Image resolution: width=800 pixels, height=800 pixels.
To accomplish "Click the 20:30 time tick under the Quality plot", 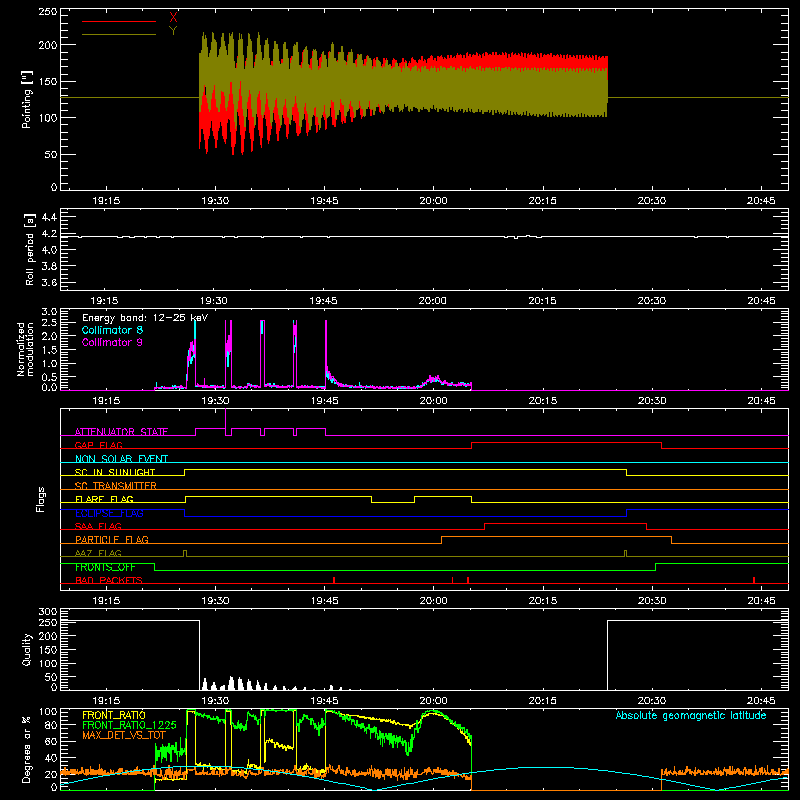I will tap(652, 701).
